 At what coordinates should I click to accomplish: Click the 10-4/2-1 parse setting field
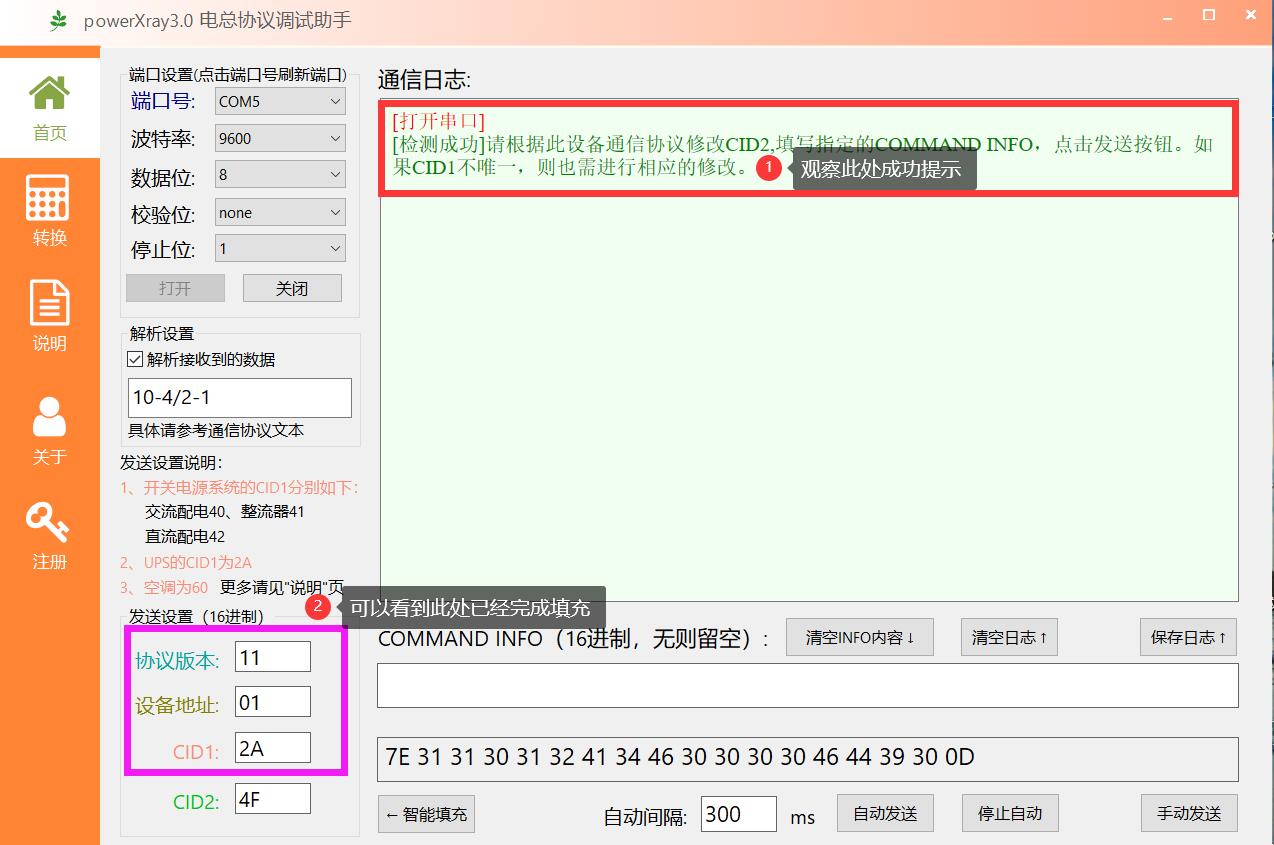[x=240, y=397]
